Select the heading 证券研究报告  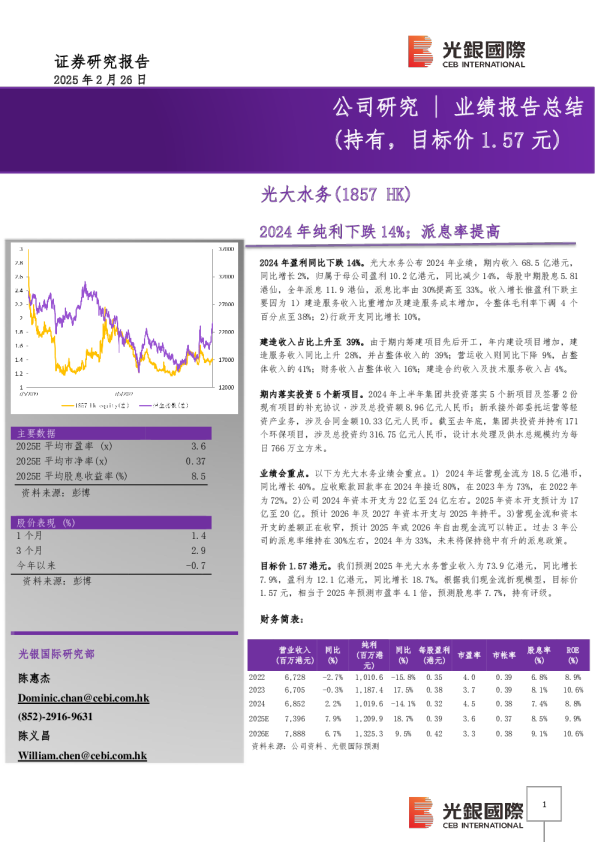[x=101, y=61]
